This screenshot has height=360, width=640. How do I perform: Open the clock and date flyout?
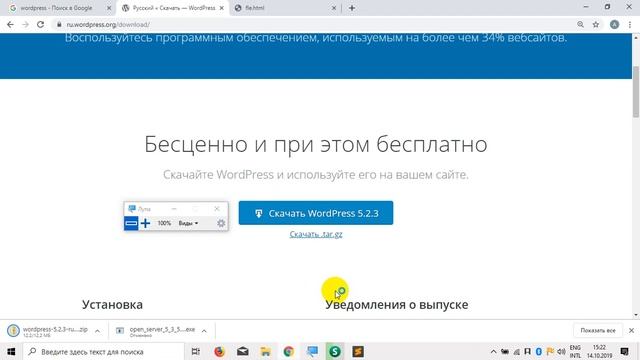(x=600, y=351)
